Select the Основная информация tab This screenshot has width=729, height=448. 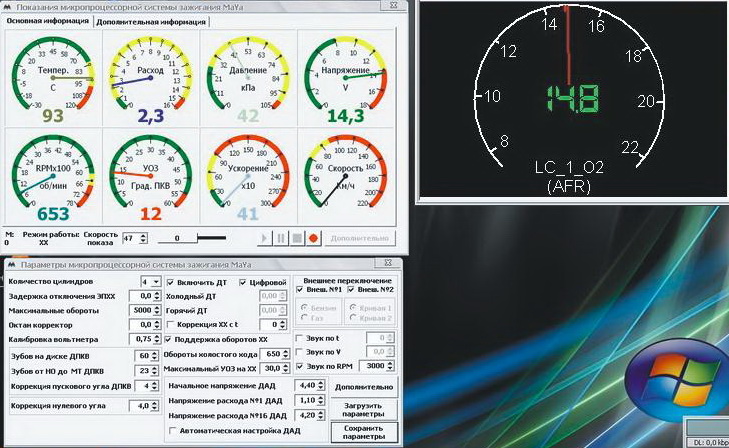point(45,22)
